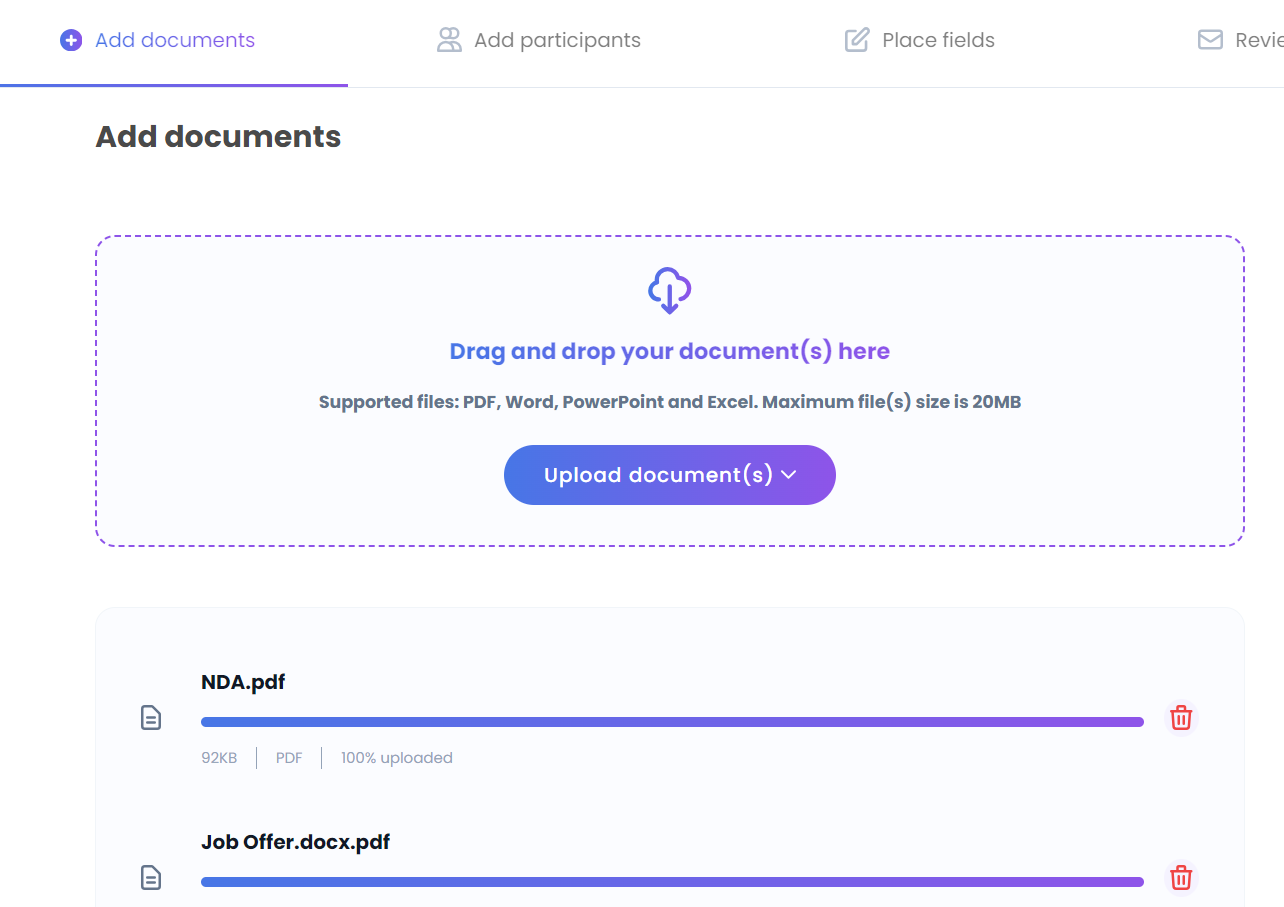Open the Upload document(s) button
This screenshot has width=1284, height=907.
pyautogui.click(x=670, y=475)
